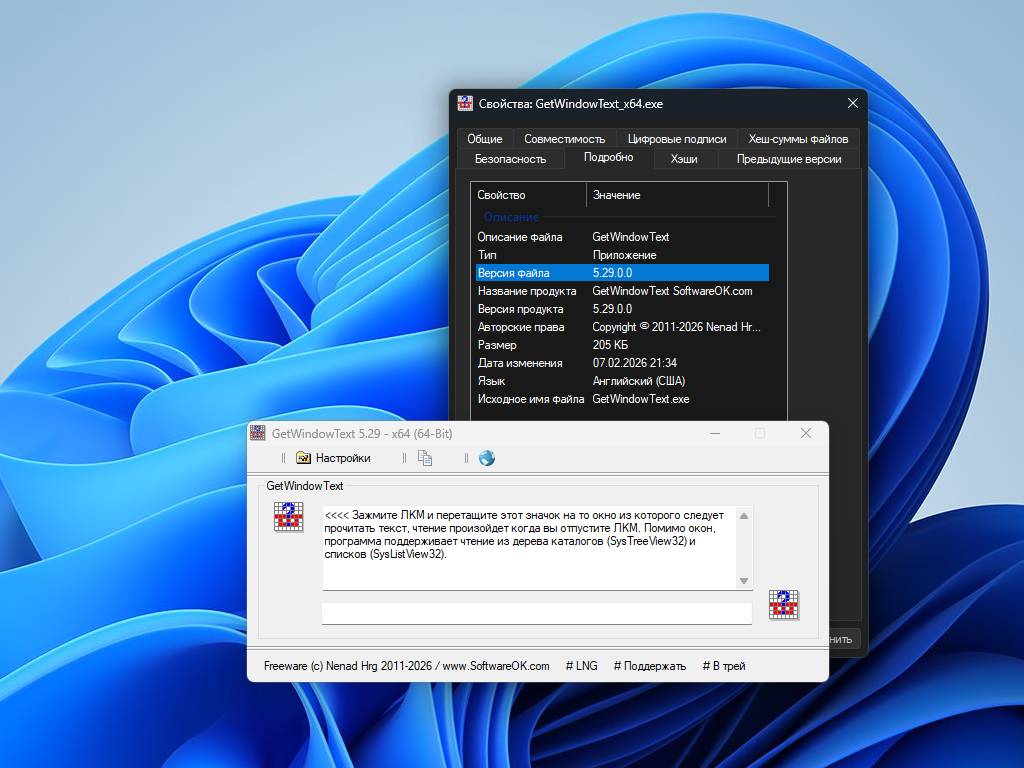Click the copy text icon in toolbar
Screen dimensions: 1024x768
point(425,458)
